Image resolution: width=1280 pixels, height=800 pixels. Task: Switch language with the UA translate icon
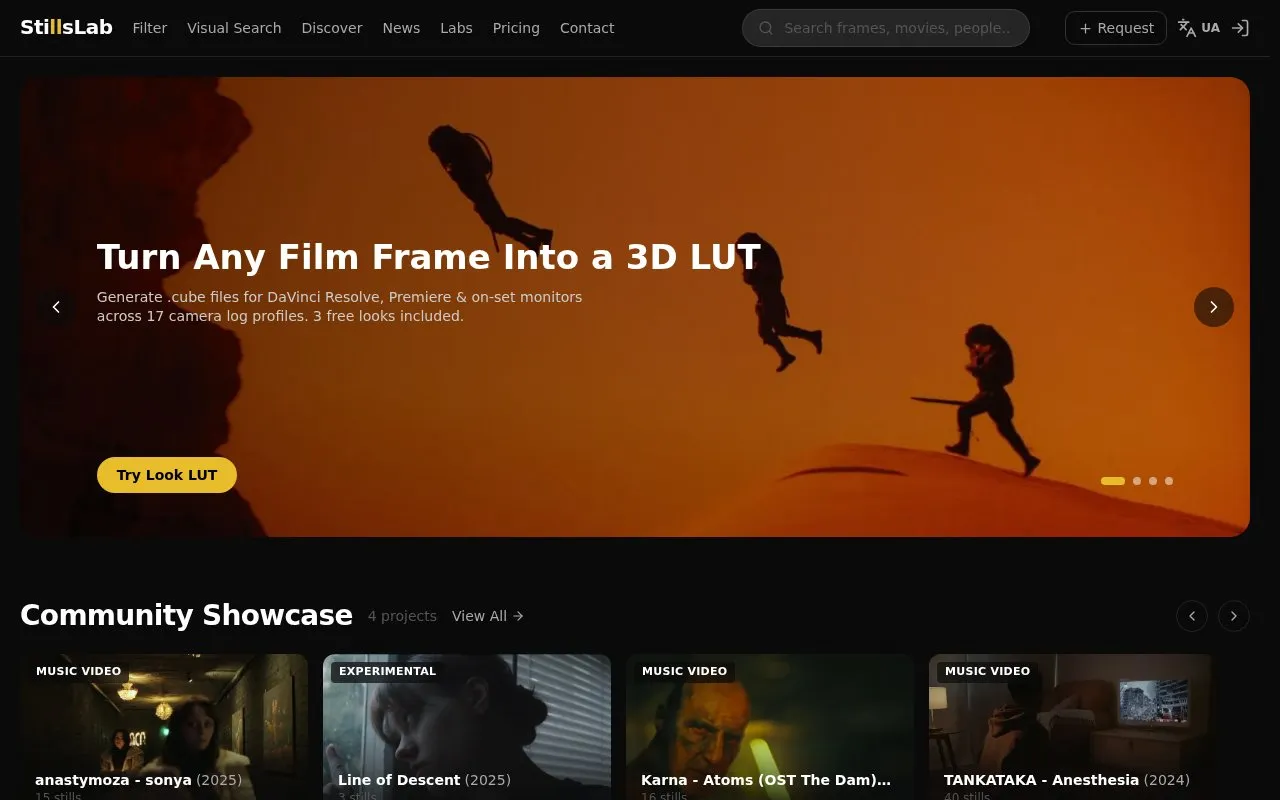[x=1198, y=28]
